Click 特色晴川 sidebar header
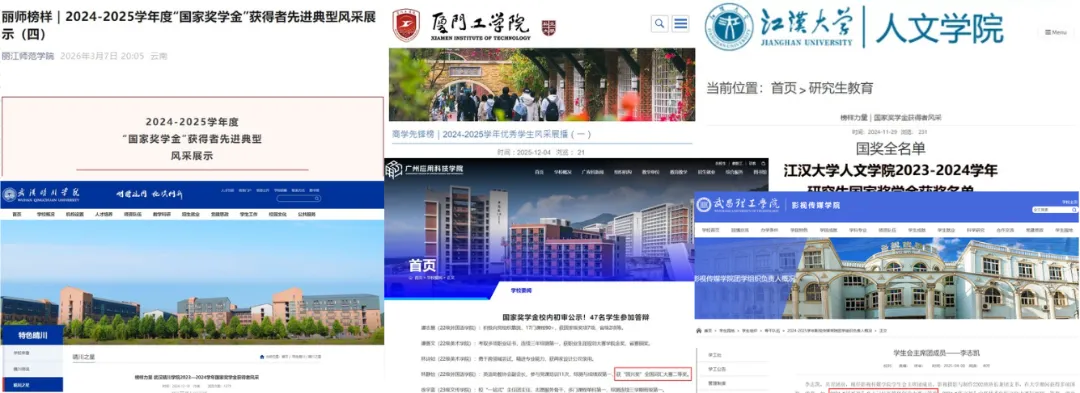1080x393 pixels. click(31, 335)
